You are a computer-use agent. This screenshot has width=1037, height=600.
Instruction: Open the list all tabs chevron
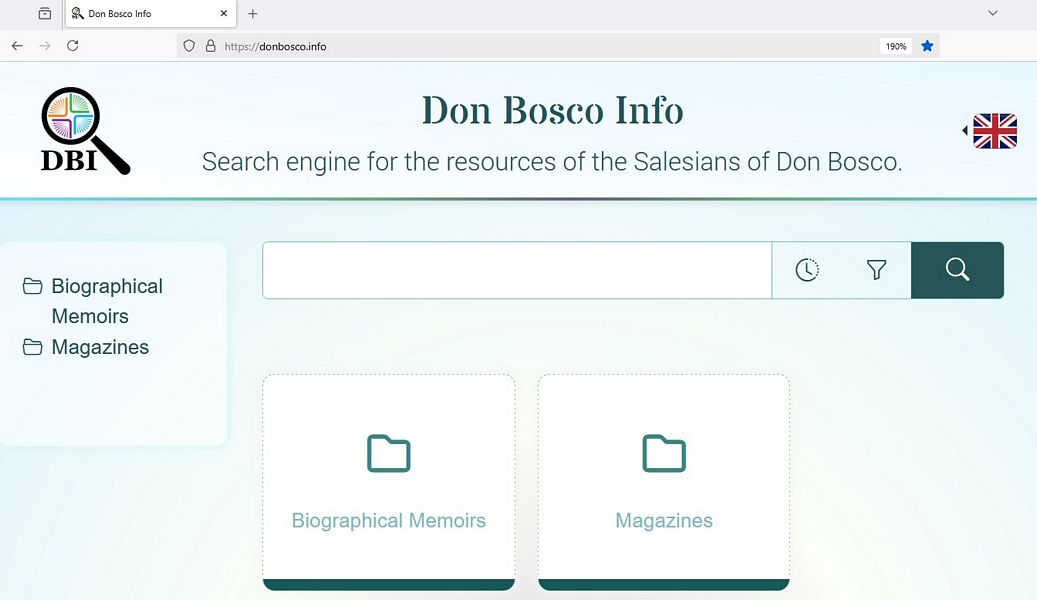(993, 13)
